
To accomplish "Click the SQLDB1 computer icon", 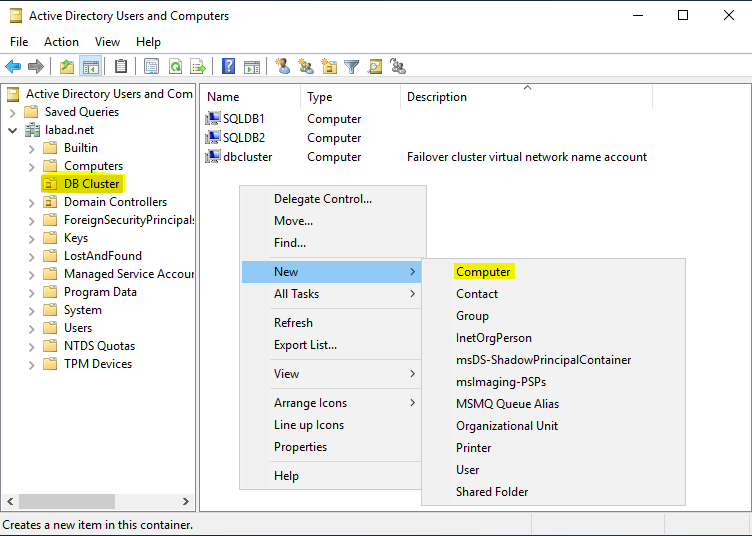I will click(x=212, y=118).
